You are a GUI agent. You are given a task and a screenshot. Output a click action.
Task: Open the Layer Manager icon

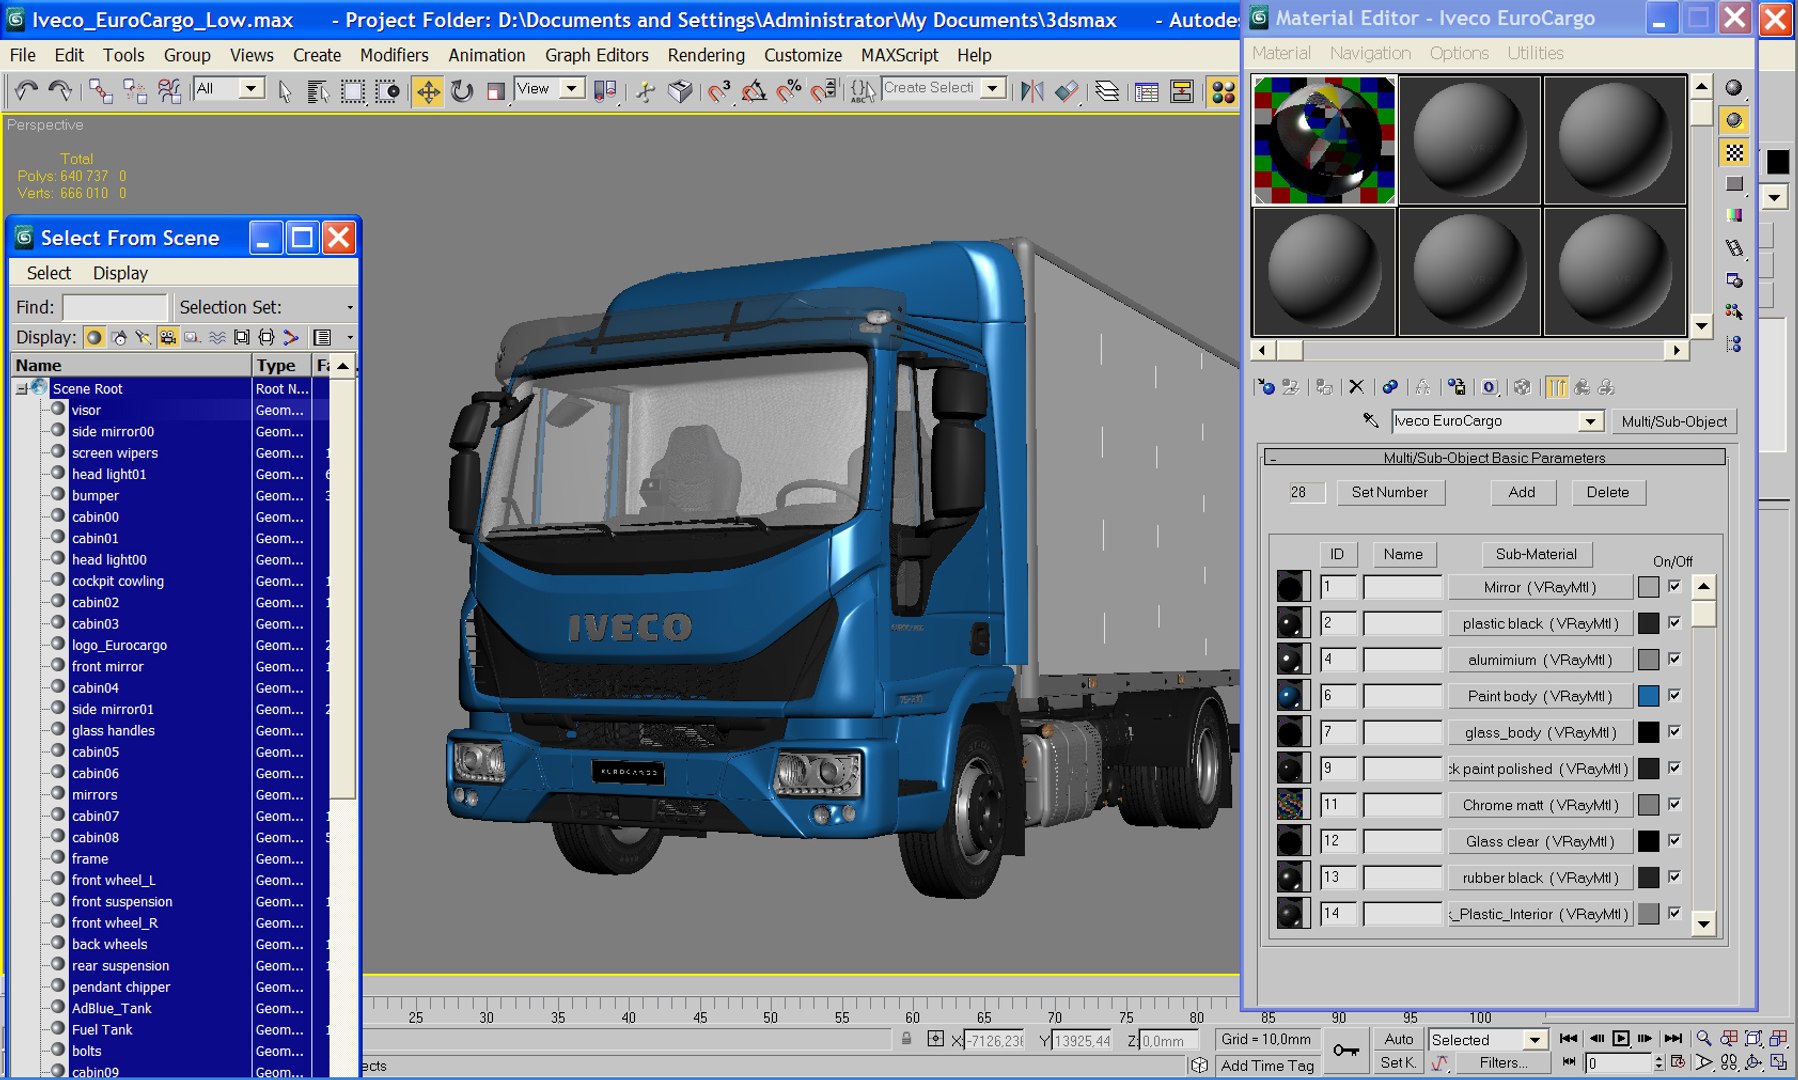(1107, 91)
